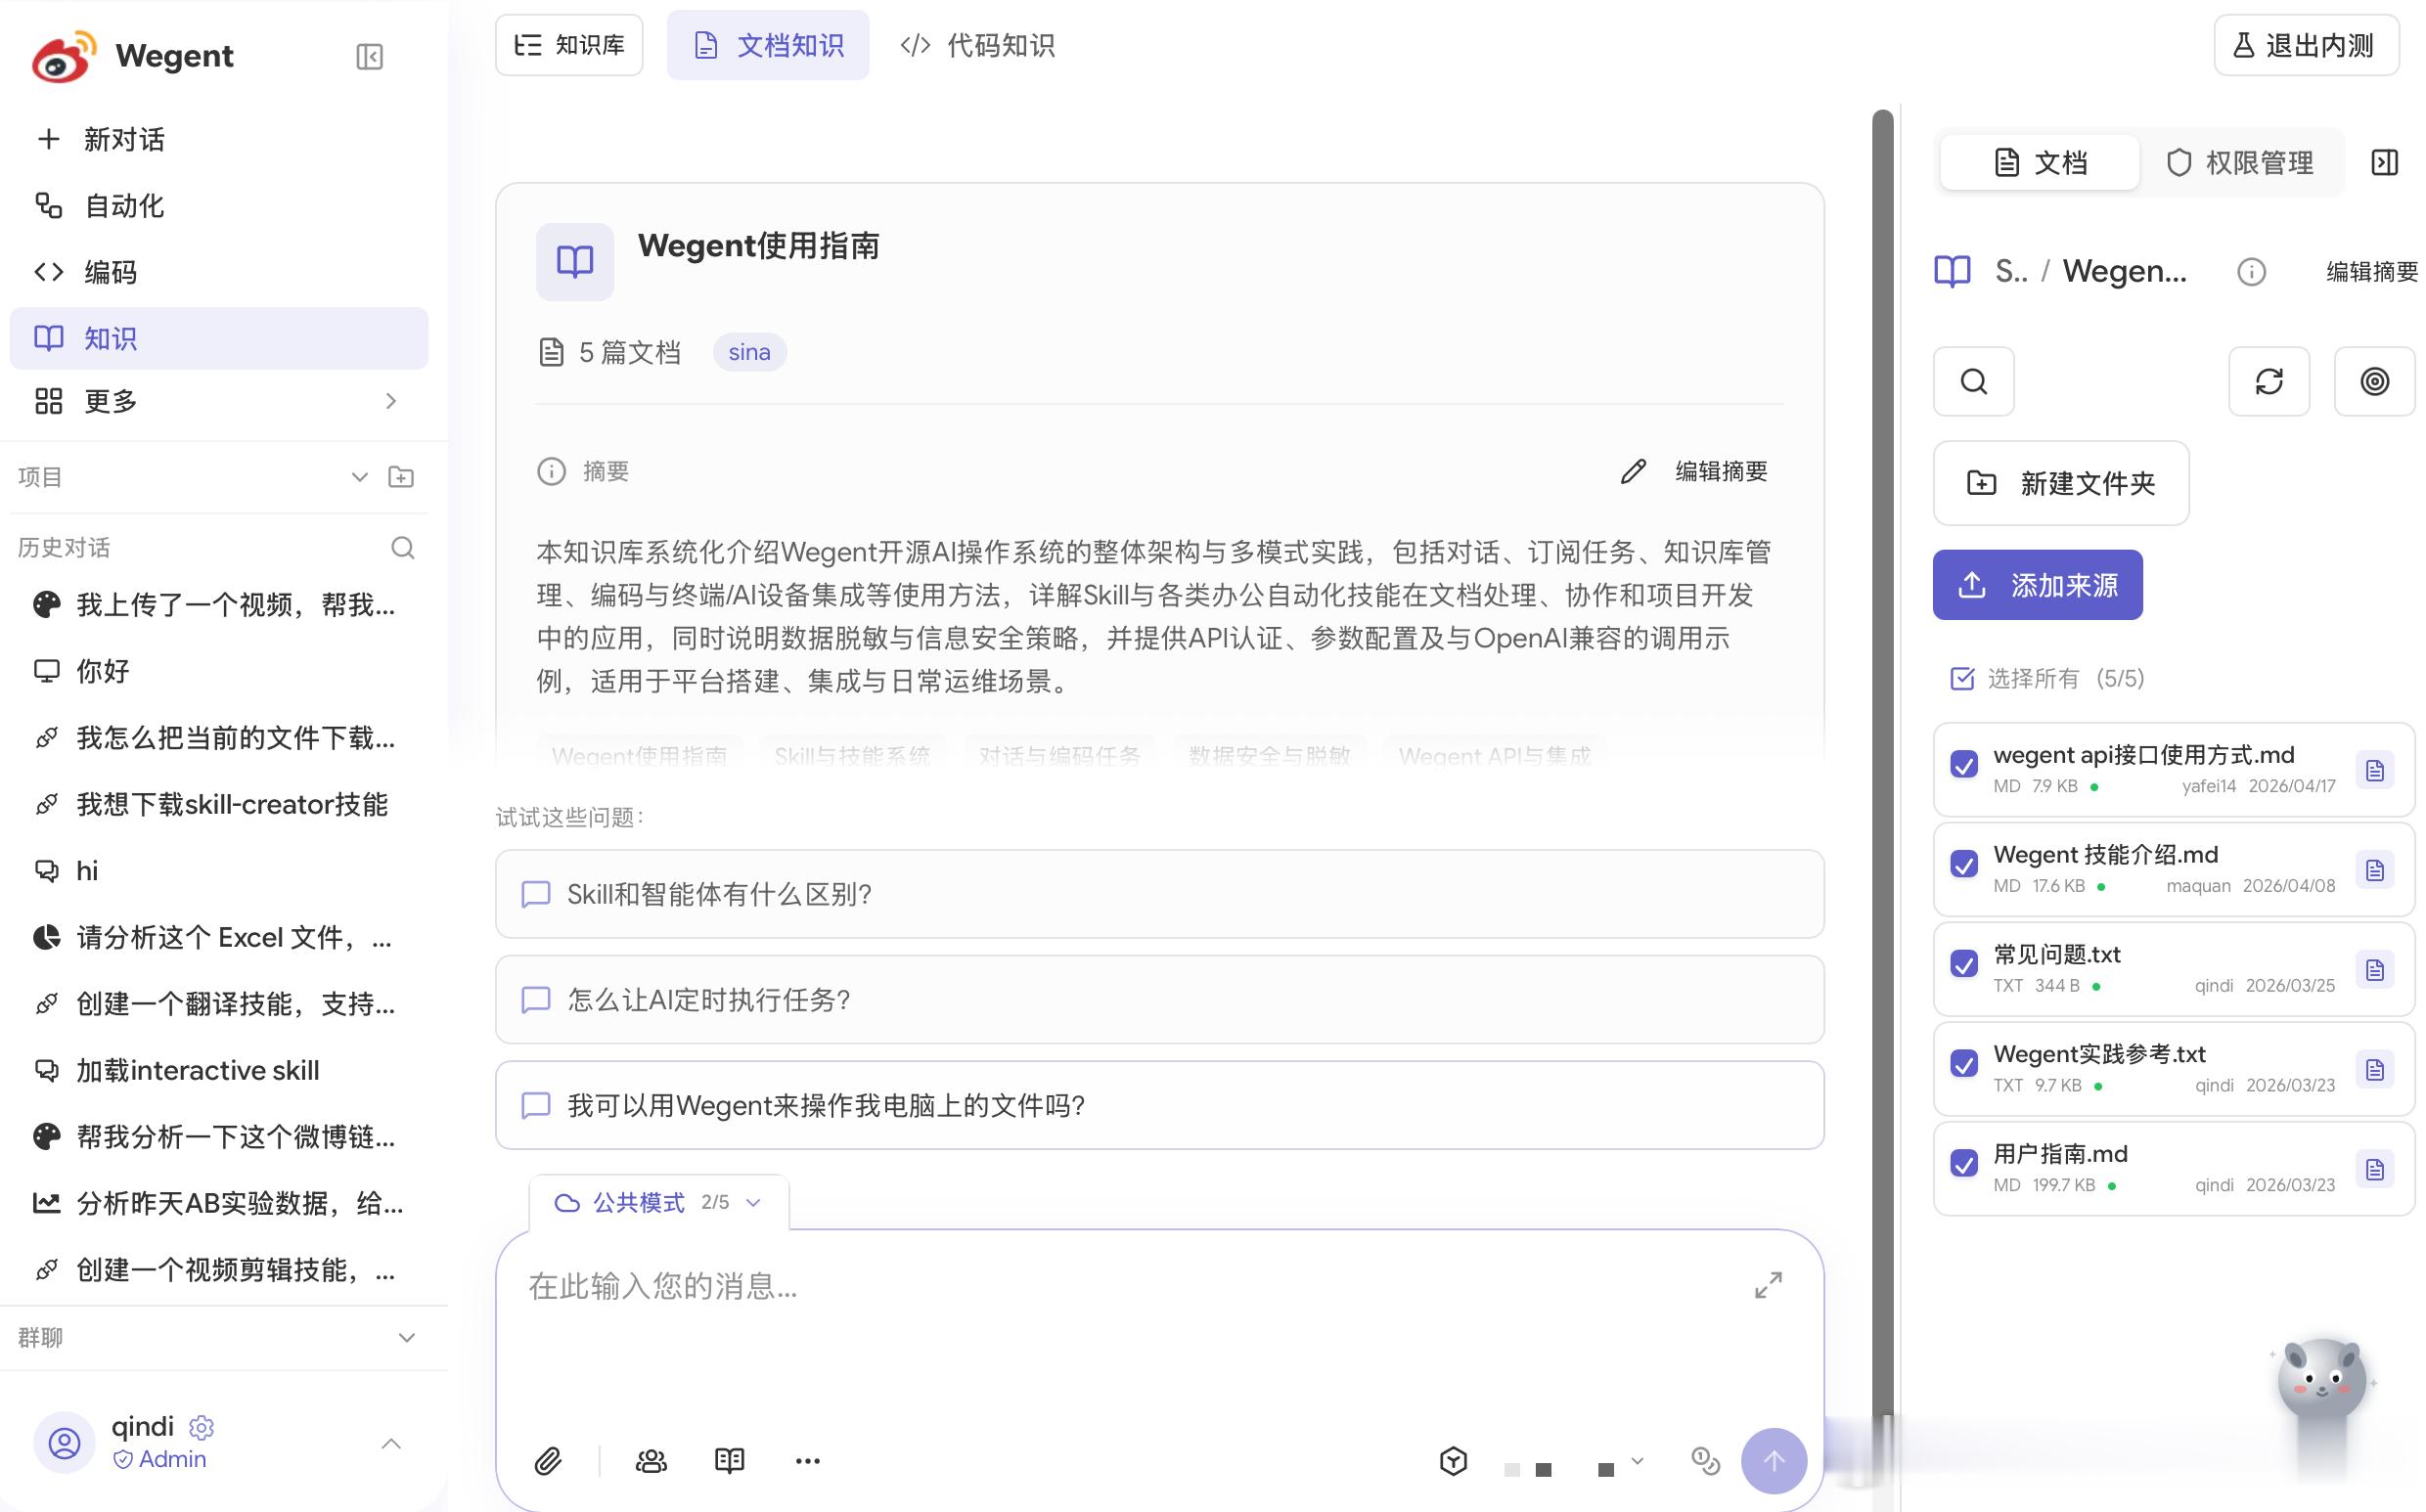Uncheck wegent api接口使用方式.md checkbox
Image resolution: width=2426 pixels, height=1512 pixels.
(1964, 765)
